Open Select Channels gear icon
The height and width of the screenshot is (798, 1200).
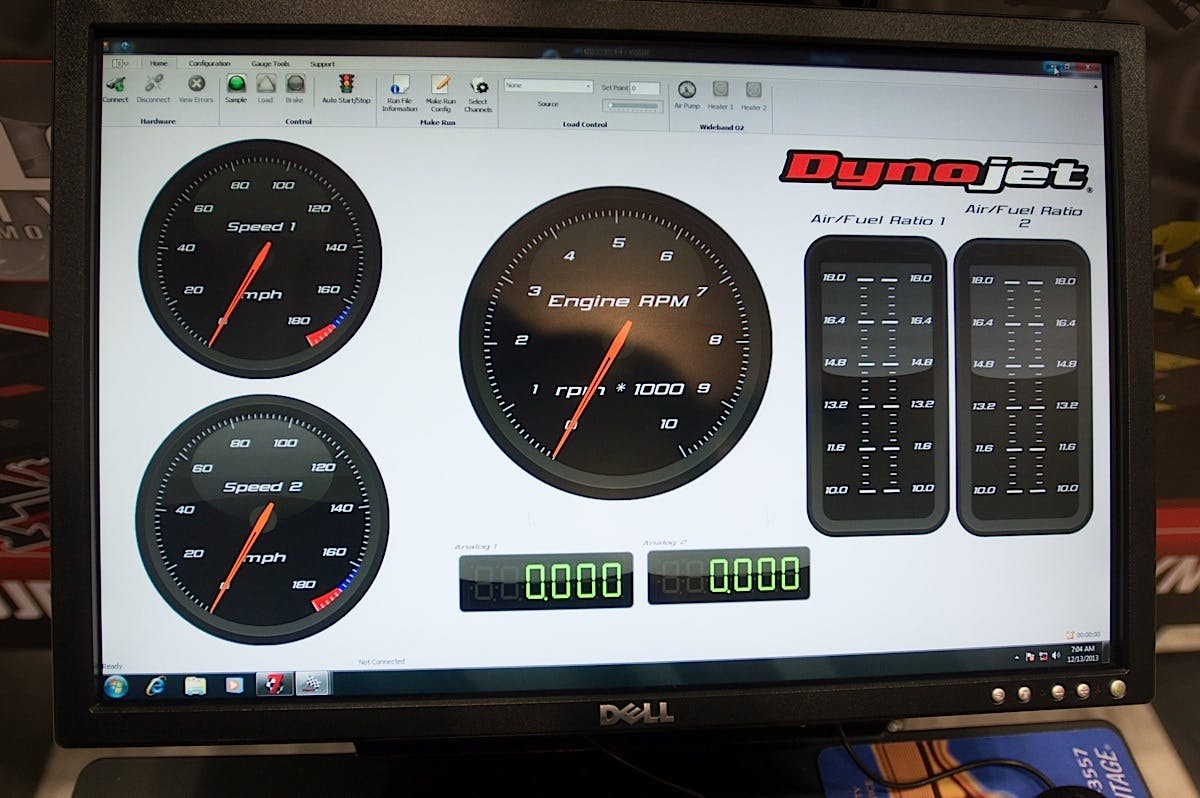pos(478,88)
